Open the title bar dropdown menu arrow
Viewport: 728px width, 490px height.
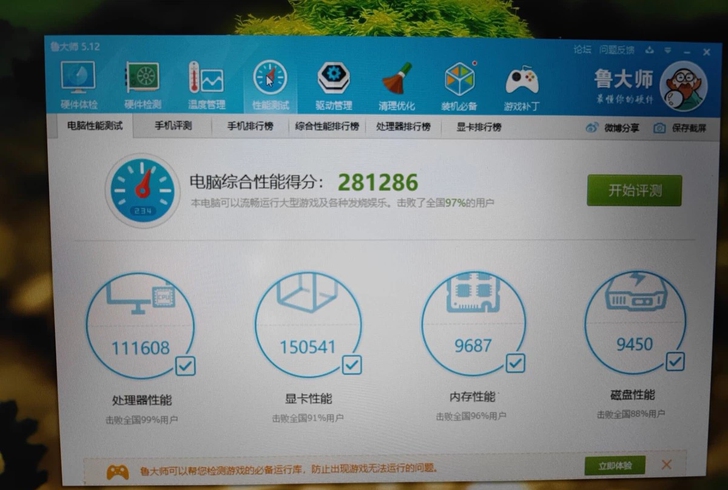point(668,50)
